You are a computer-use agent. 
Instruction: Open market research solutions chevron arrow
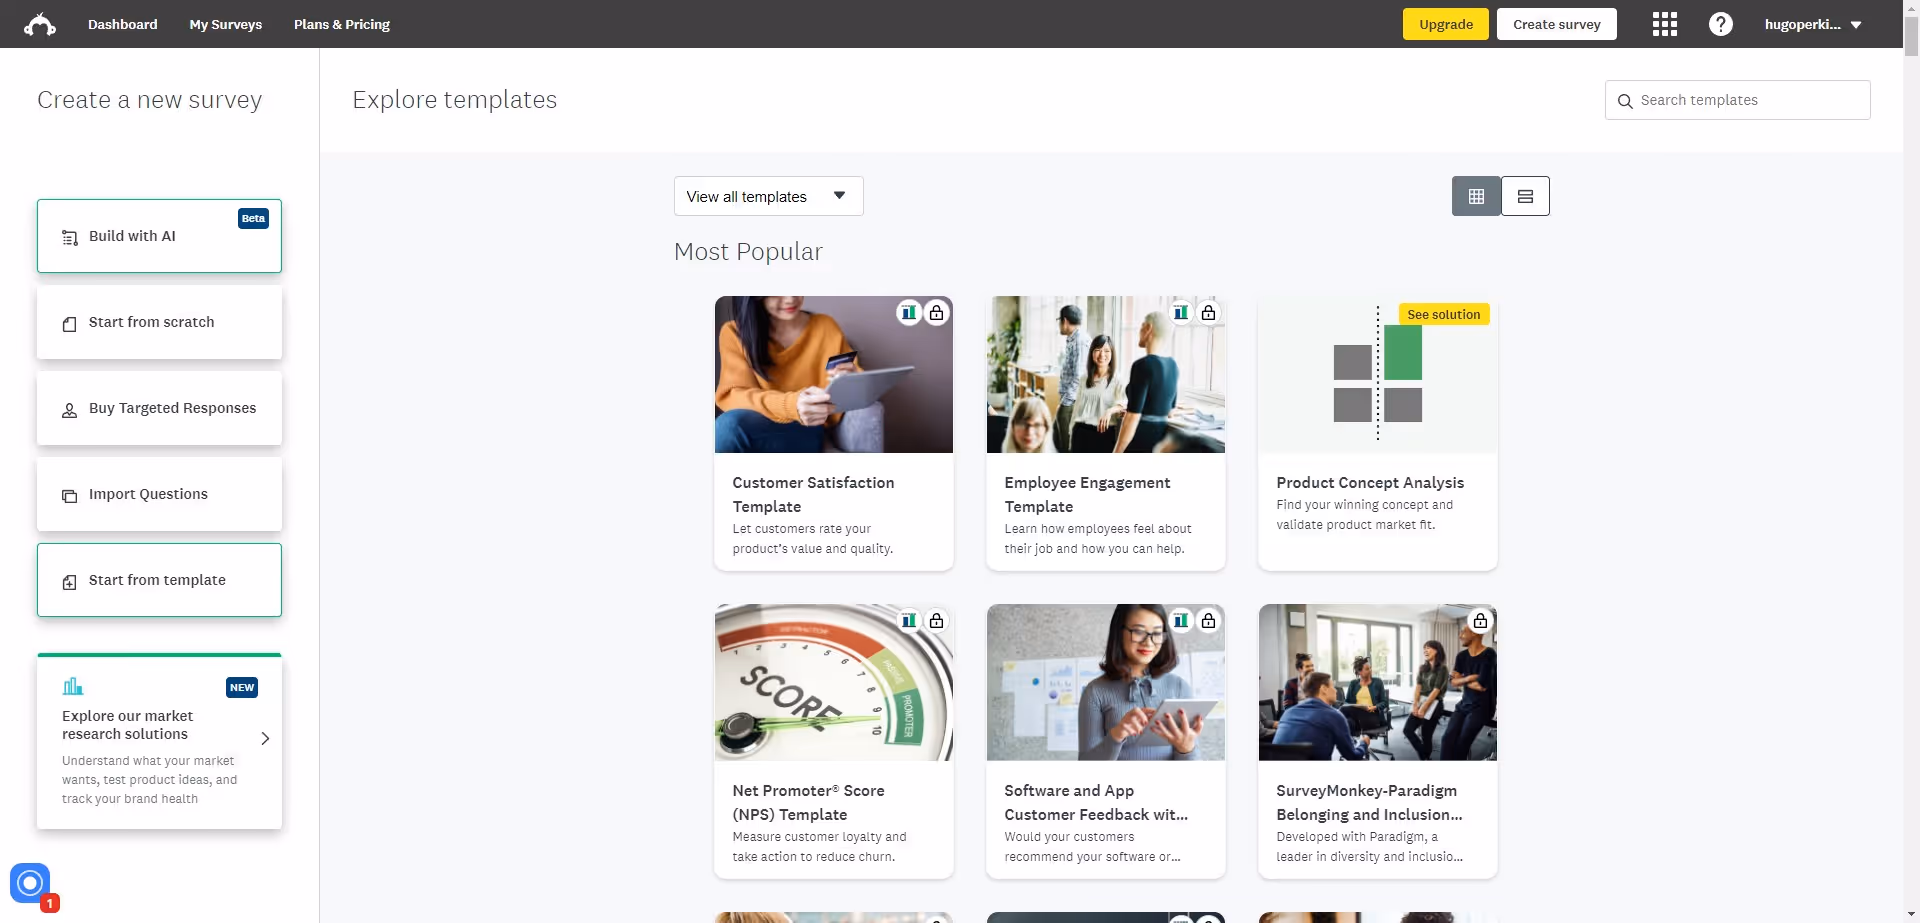coord(265,738)
